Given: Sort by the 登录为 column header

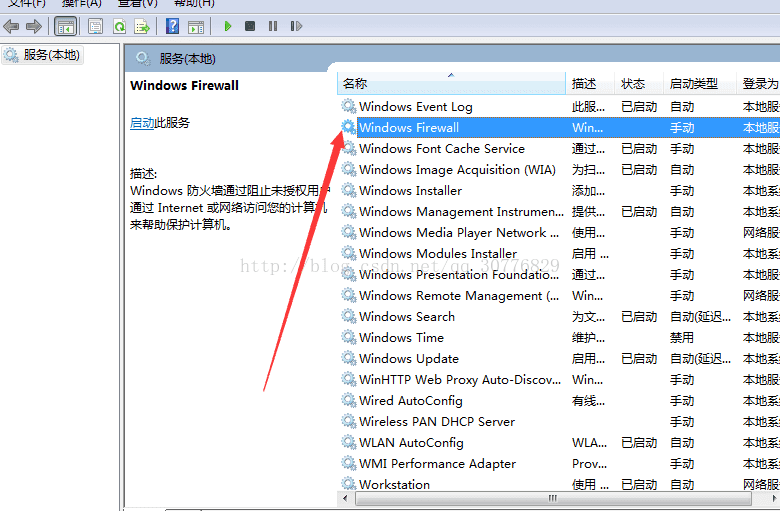Looking at the screenshot, I should 758,83.
